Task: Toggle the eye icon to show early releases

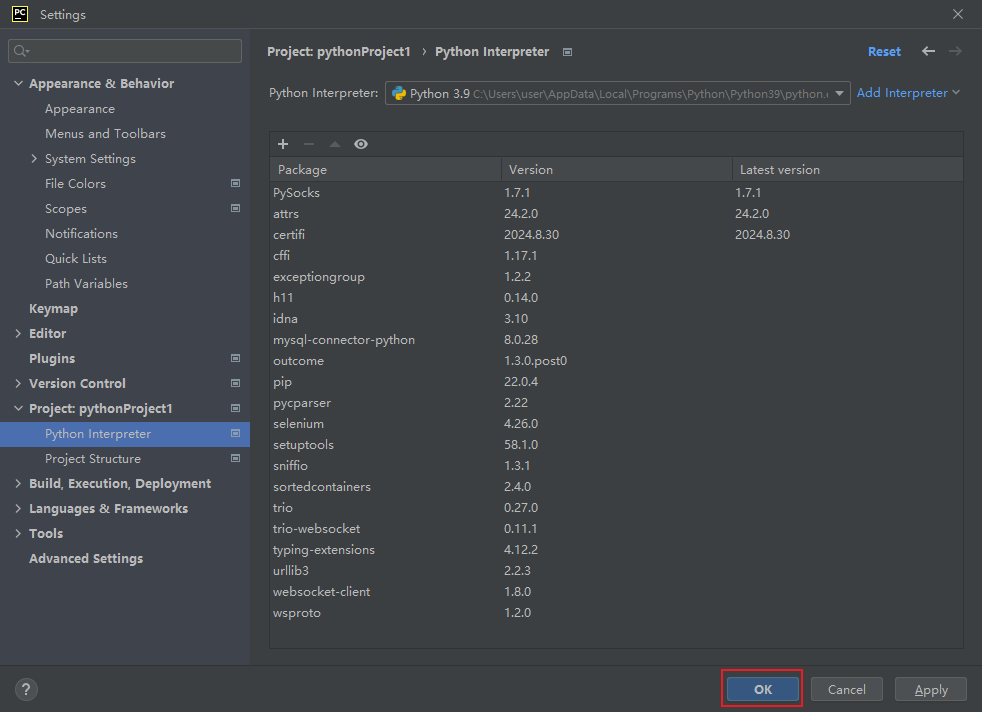Action: [x=361, y=143]
